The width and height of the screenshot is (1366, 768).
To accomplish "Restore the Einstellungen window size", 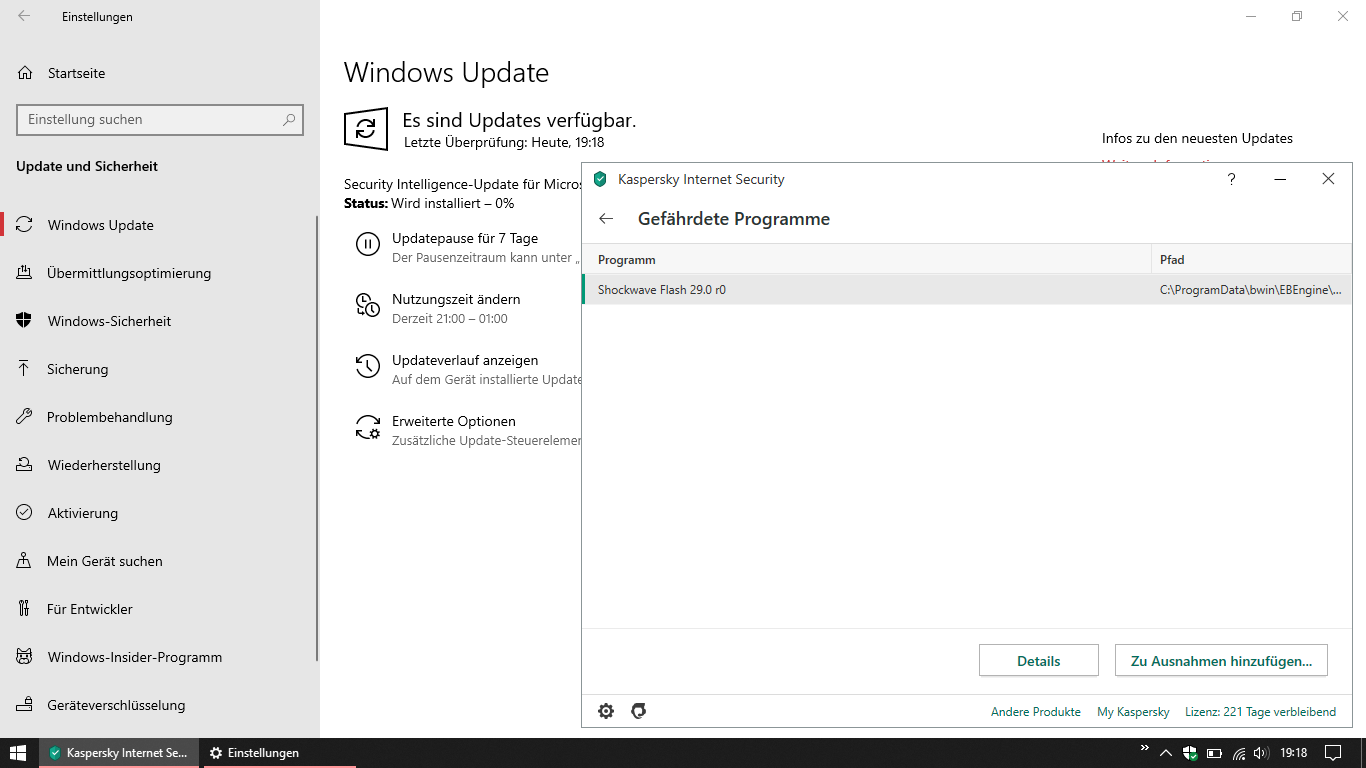I will pos(1297,16).
